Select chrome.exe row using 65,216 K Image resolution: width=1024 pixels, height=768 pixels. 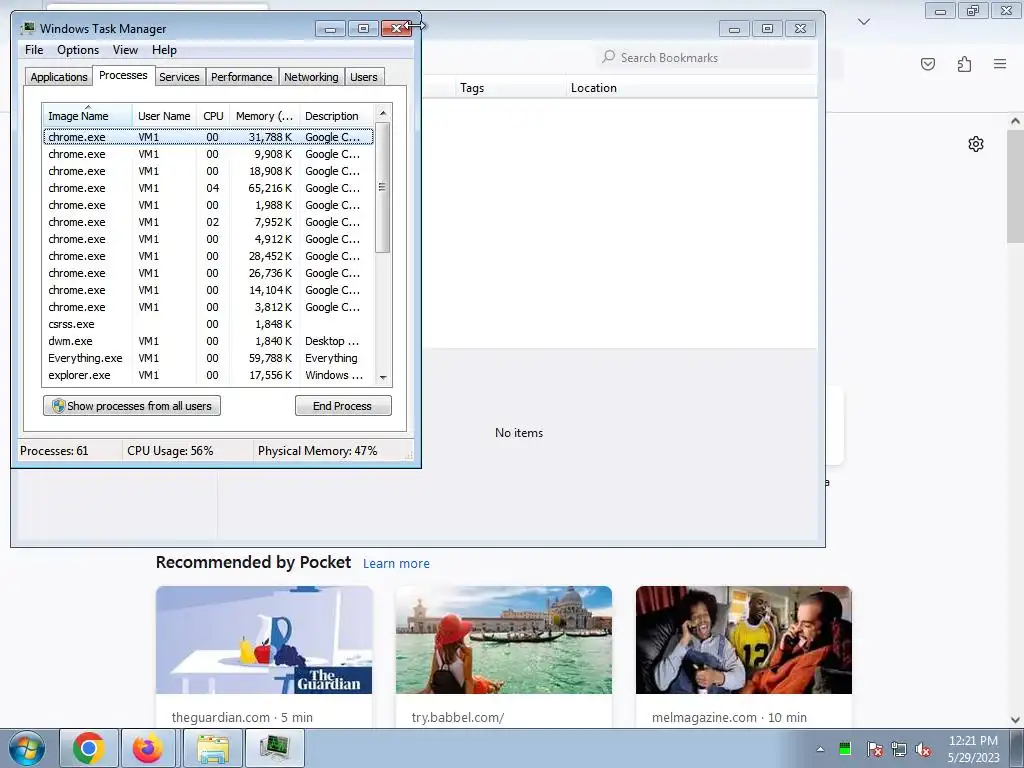[x=208, y=188]
